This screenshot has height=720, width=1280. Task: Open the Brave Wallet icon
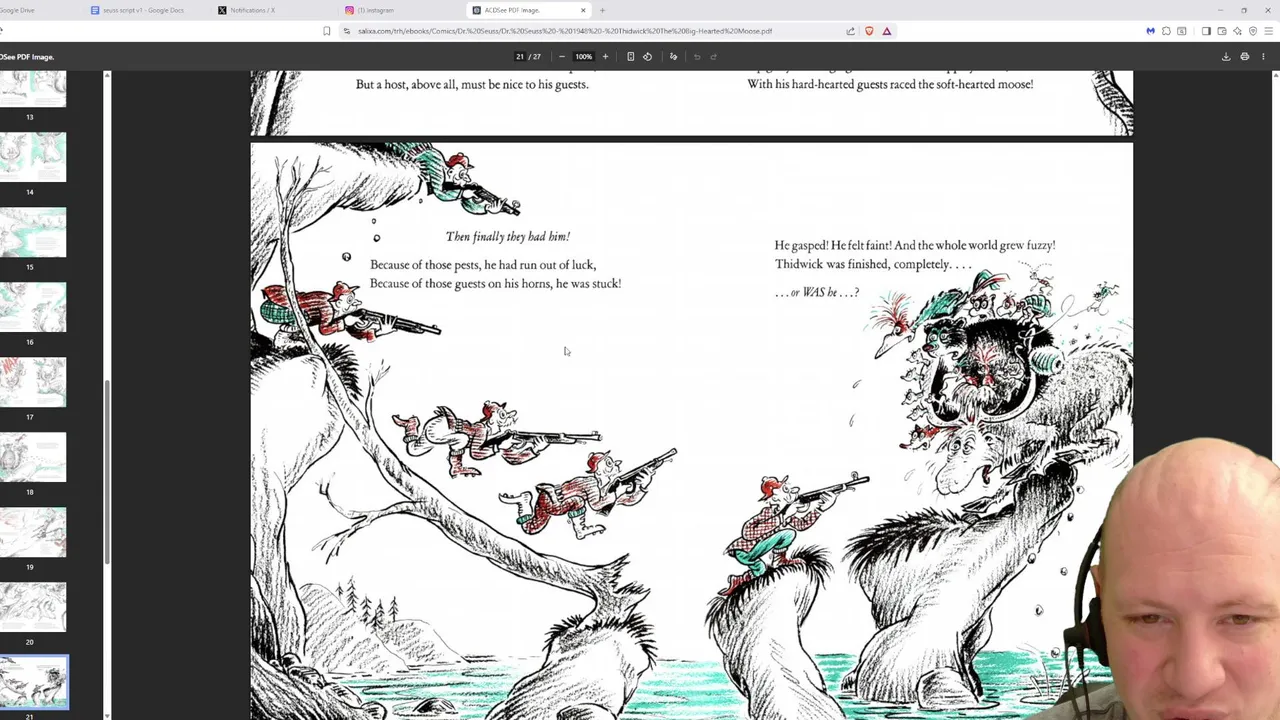tap(1222, 31)
